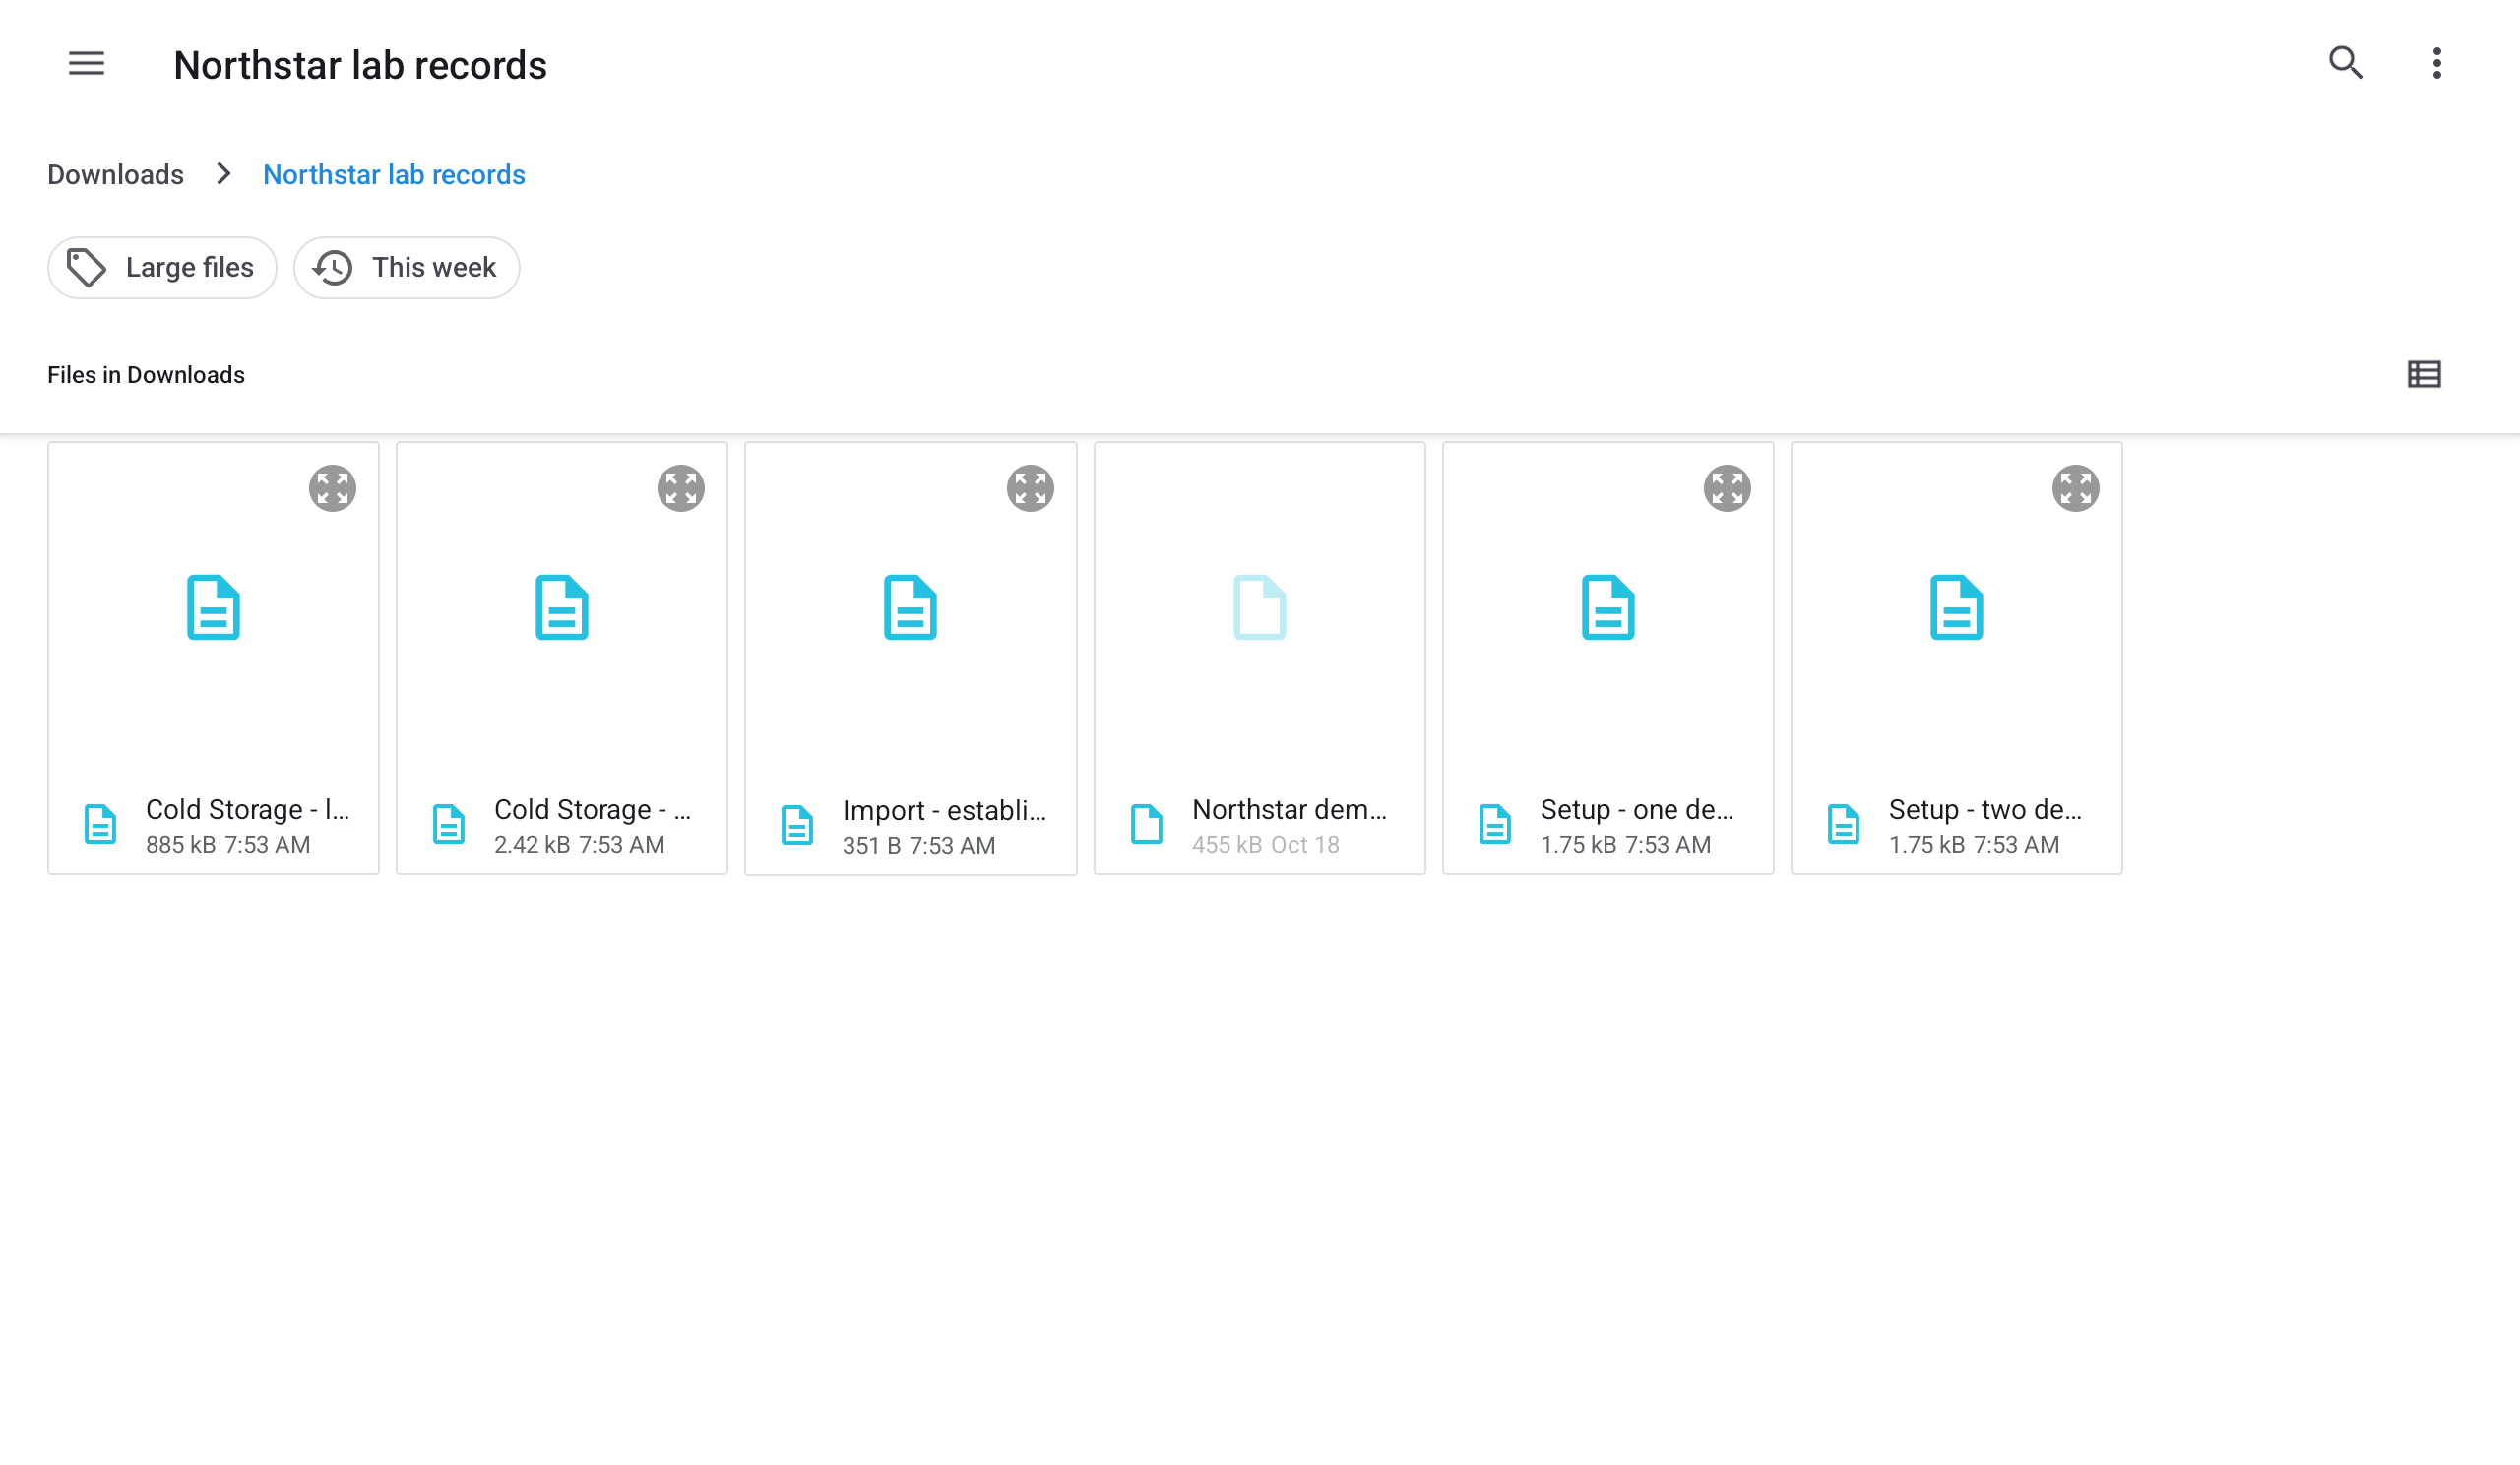Image resolution: width=2520 pixels, height=1465 pixels.
Task: Preview the Setup - two de… file
Action: click(x=2075, y=488)
